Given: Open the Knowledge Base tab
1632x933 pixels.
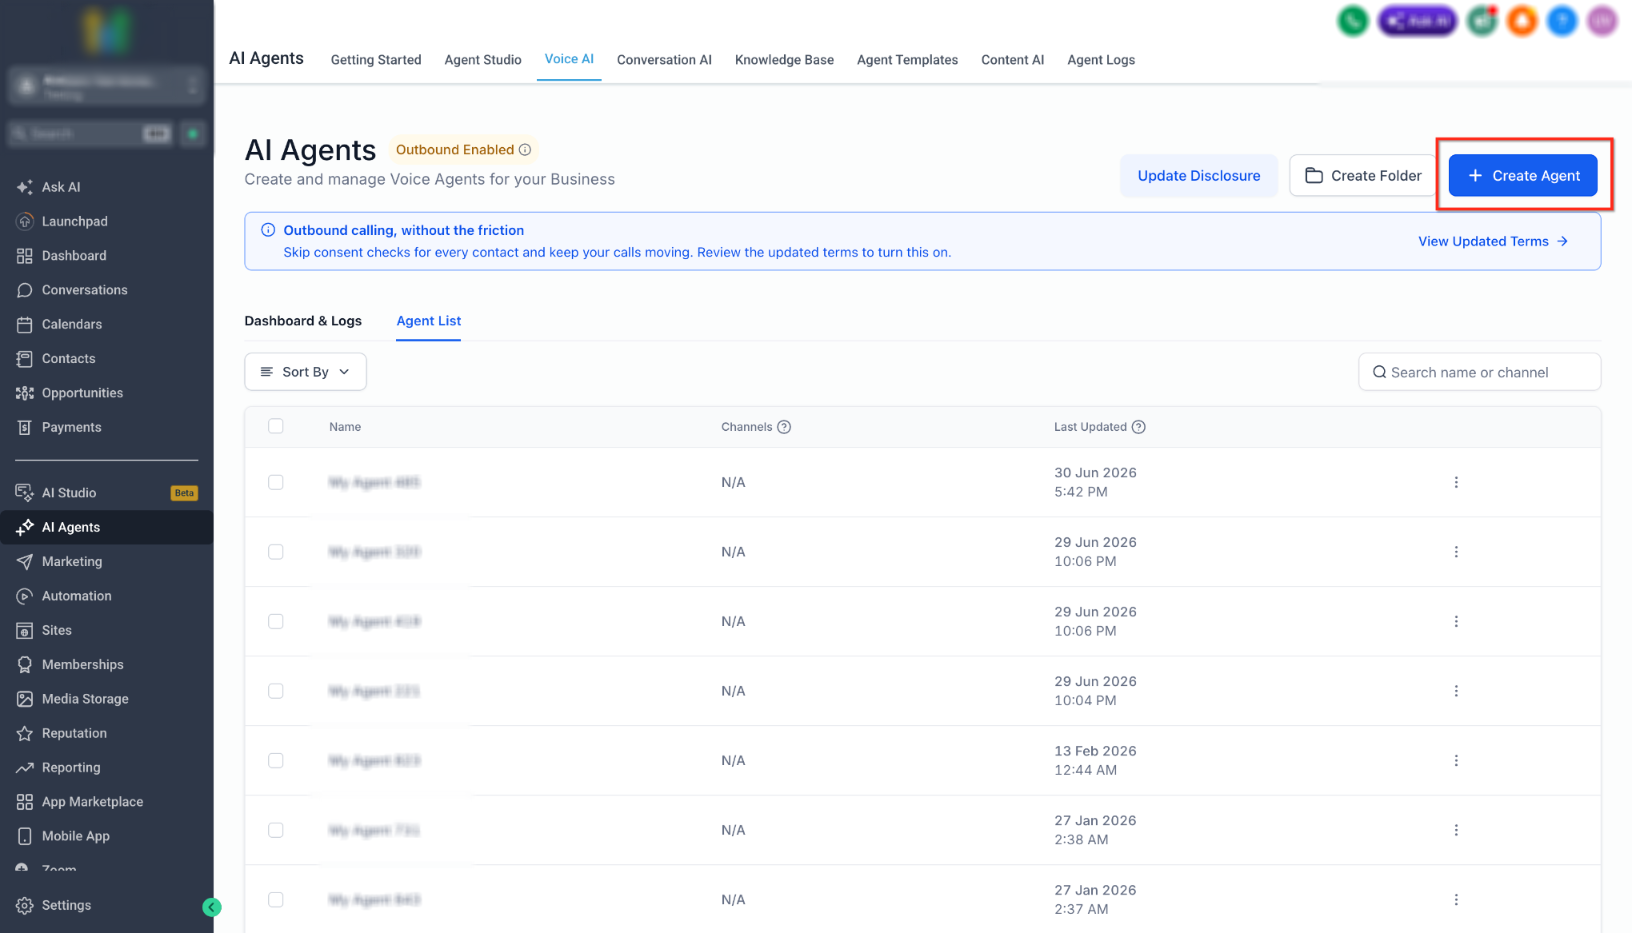Looking at the screenshot, I should point(784,60).
